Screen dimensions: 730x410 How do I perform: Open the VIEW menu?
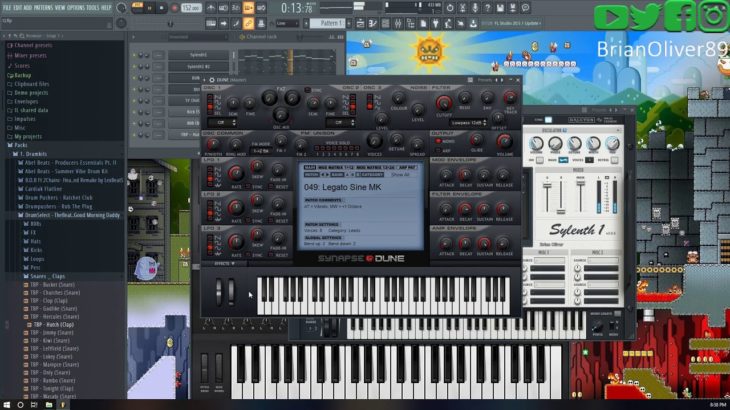click(60, 8)
